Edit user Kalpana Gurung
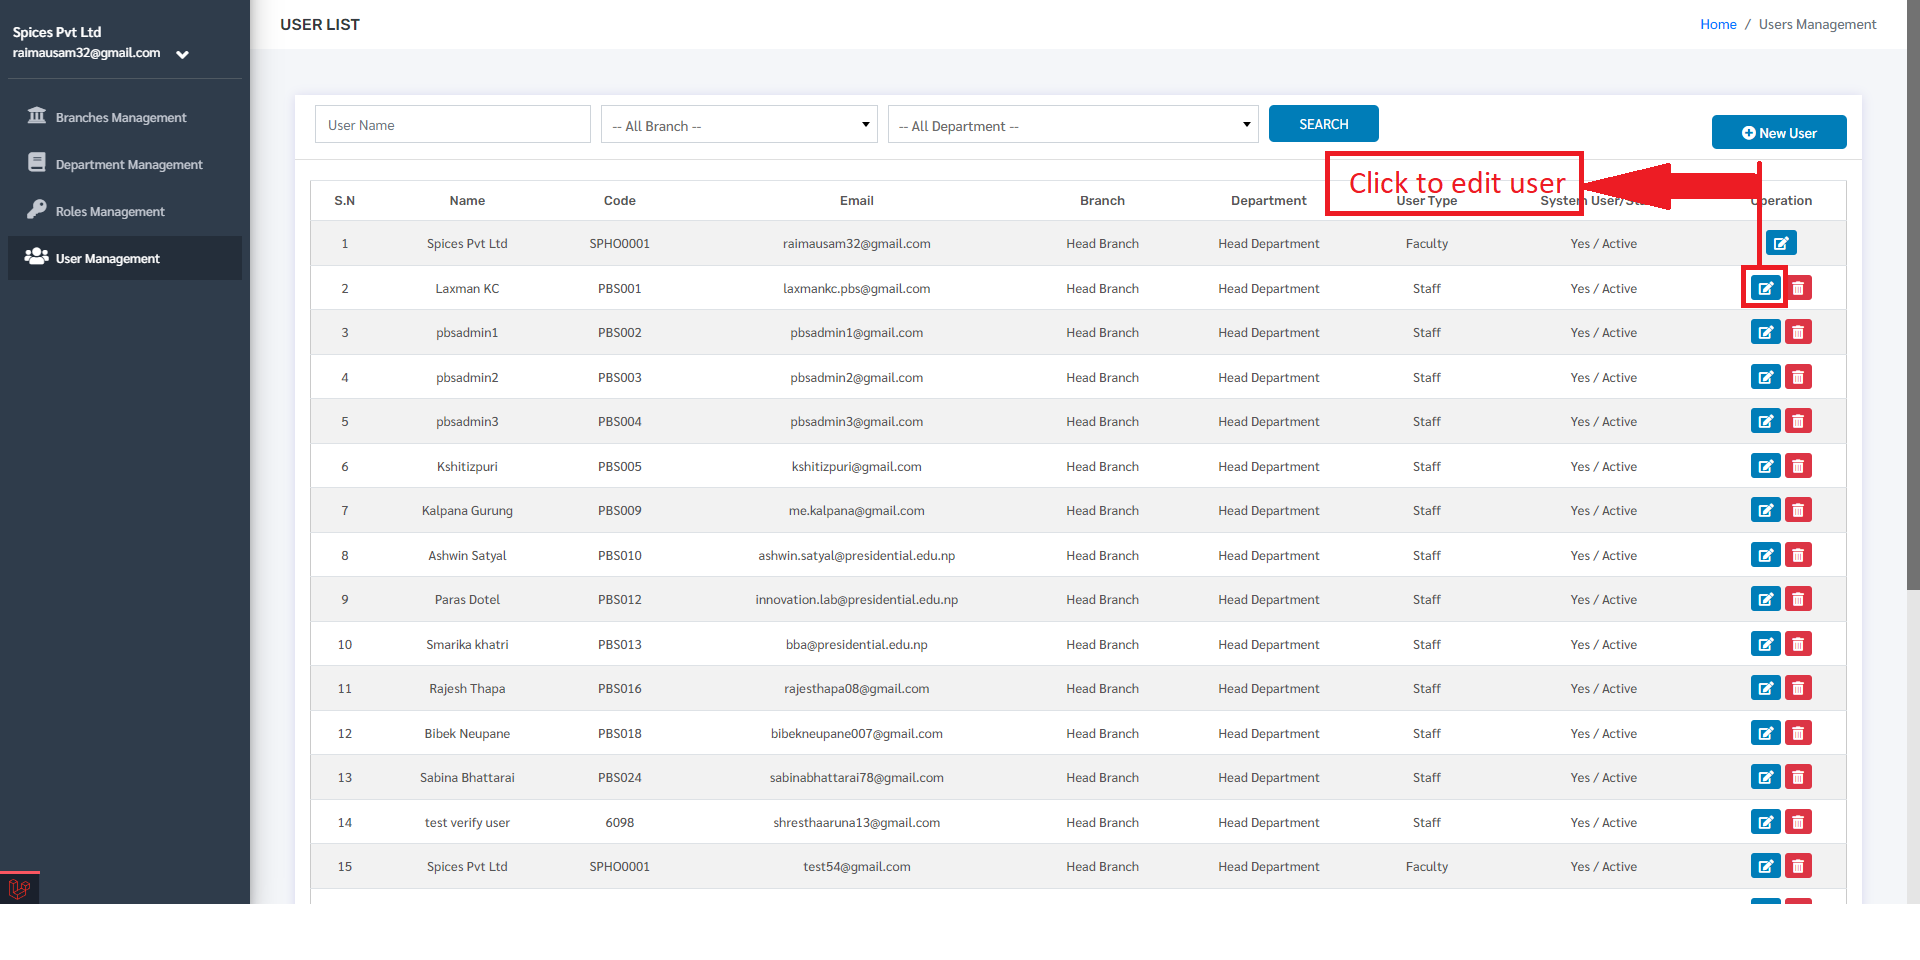The image size is (1920, 960). [1766, 510]
